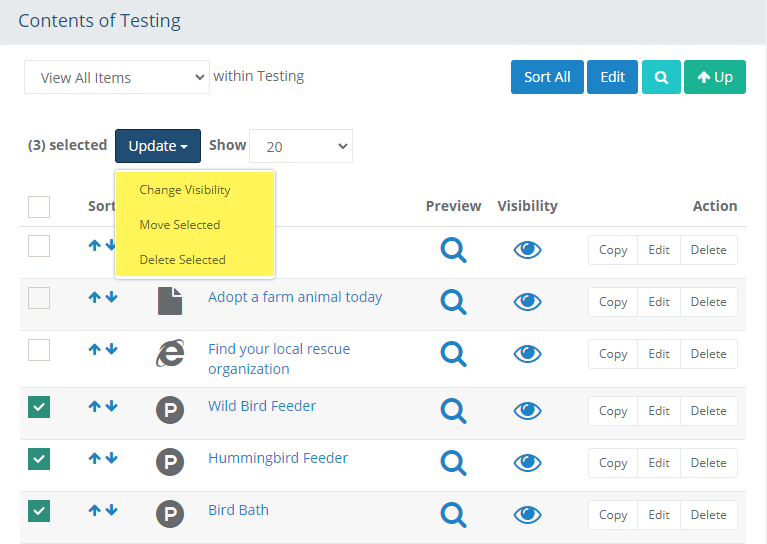Click the teal search magnifier button

click(661, 77)
